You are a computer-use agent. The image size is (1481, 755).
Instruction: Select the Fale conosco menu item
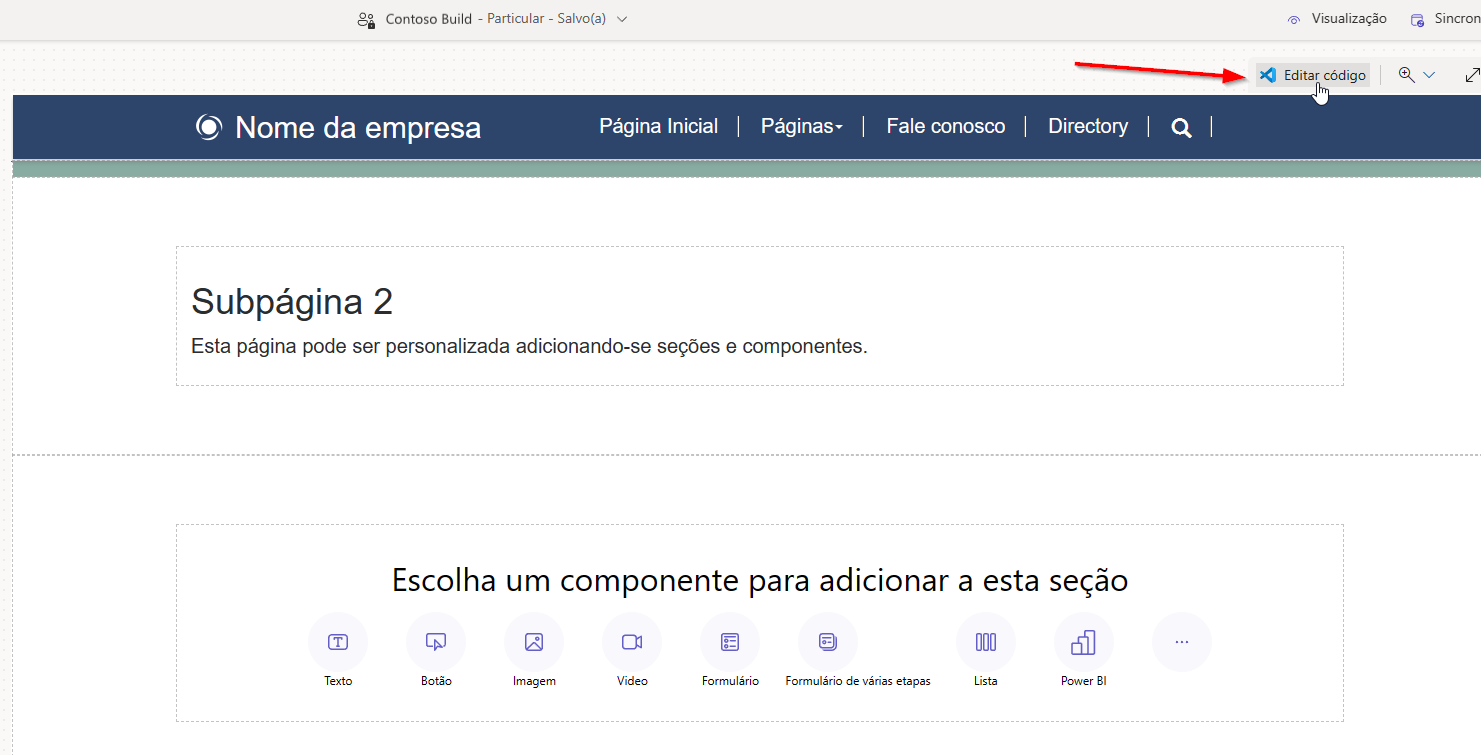pyautogui.click(x=945, y=126)
